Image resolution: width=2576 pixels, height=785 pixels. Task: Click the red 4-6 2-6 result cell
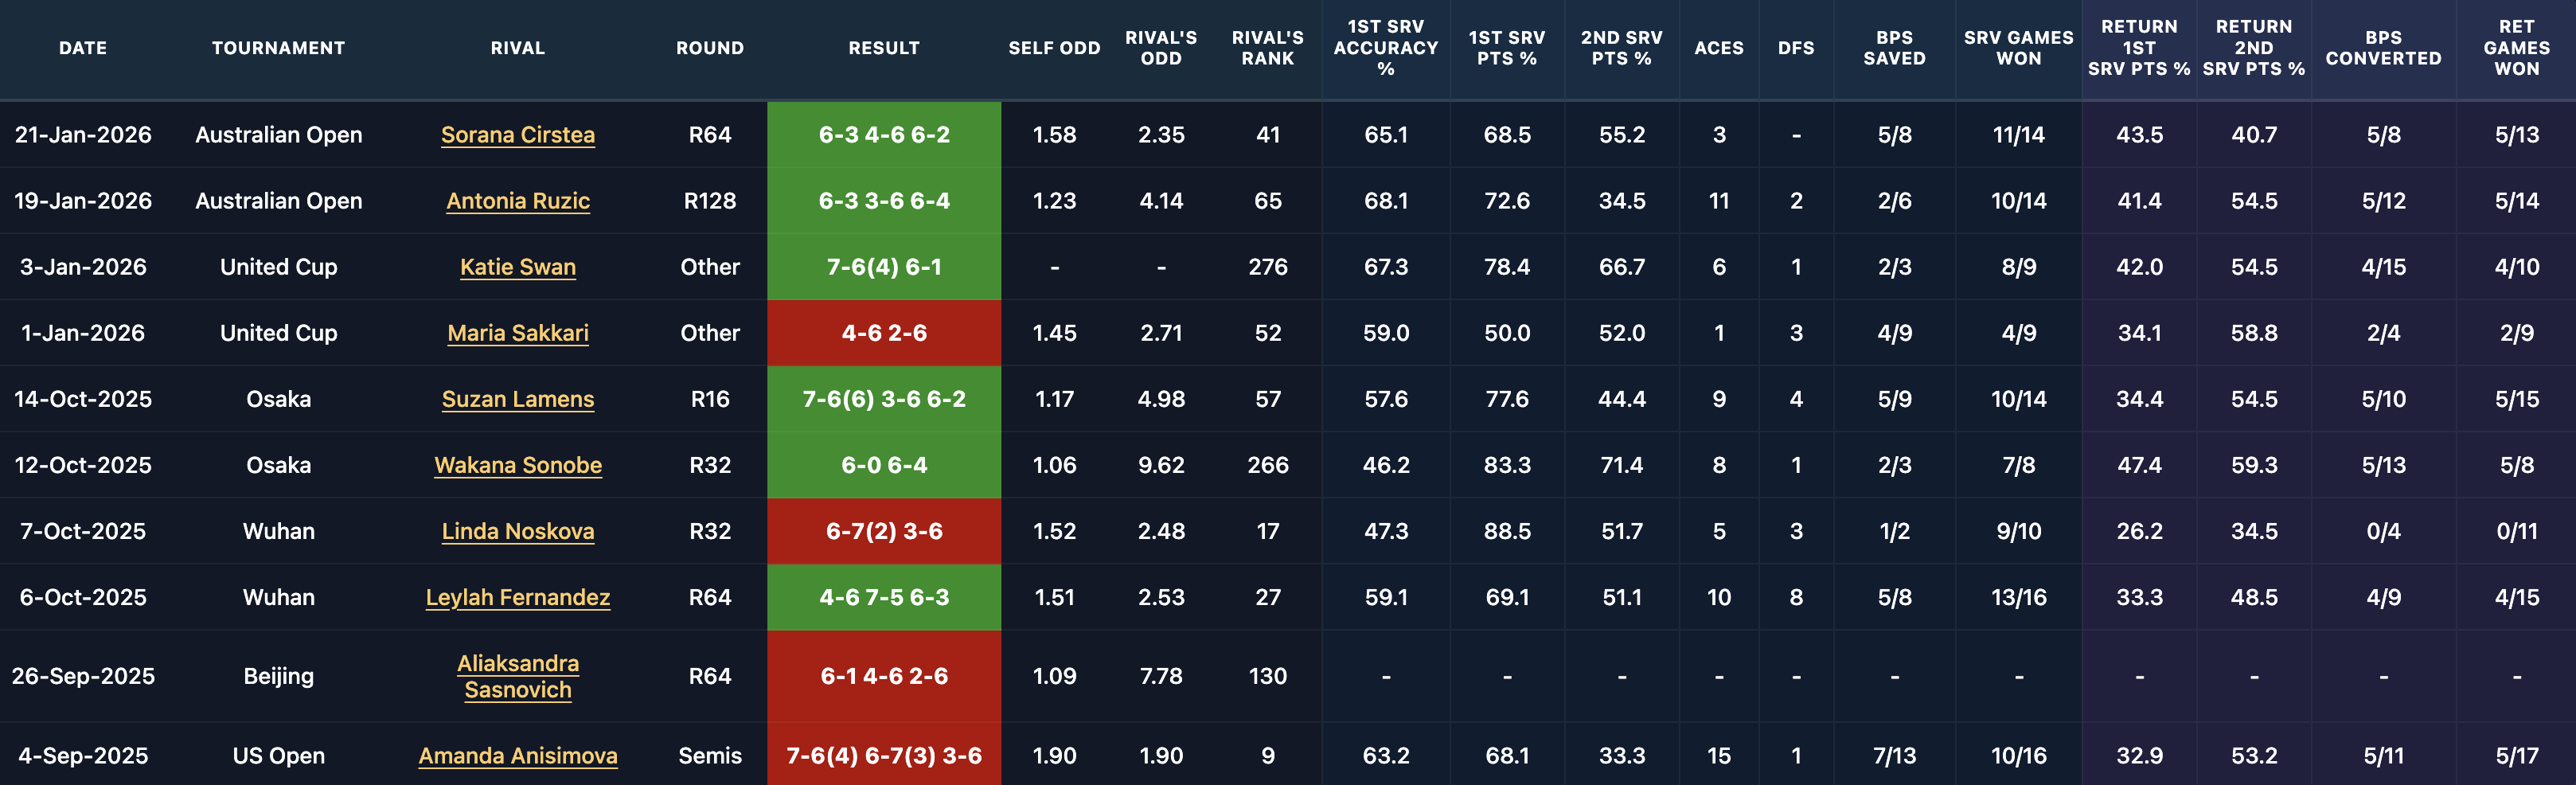click(884, 333)
